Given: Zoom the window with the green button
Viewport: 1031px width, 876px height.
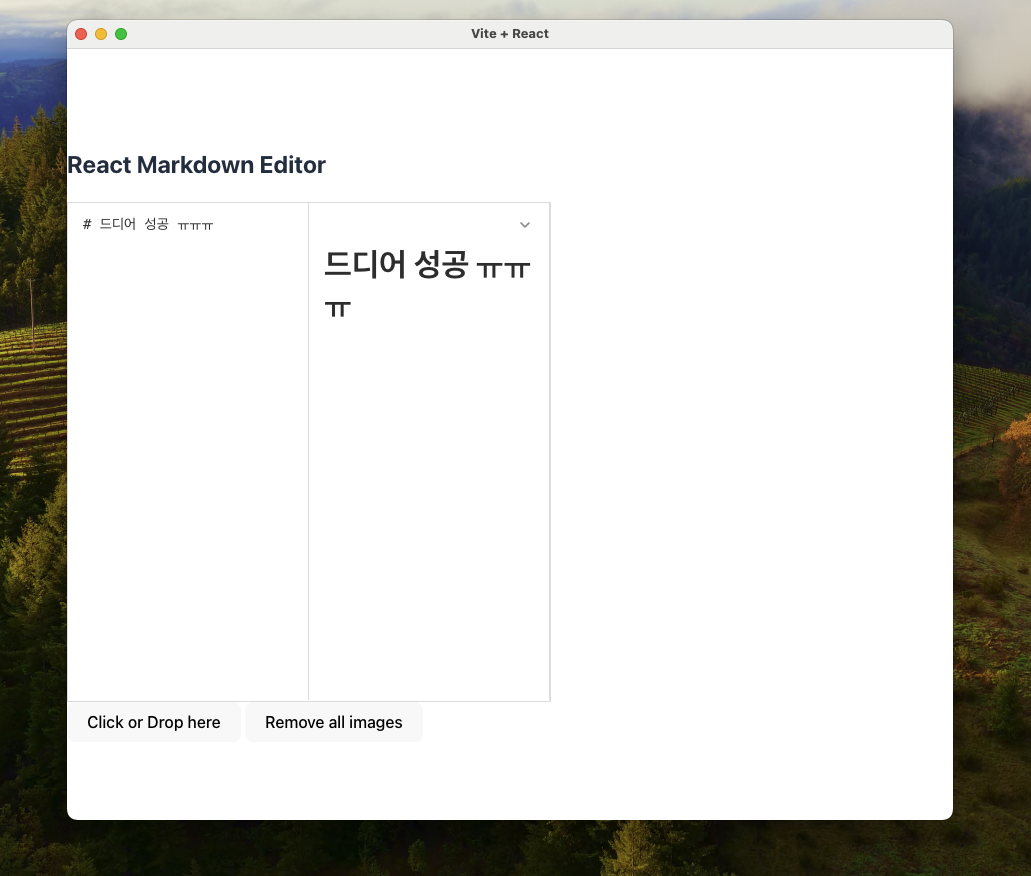Looking at the screenshot, I should [x=121, y=34].
